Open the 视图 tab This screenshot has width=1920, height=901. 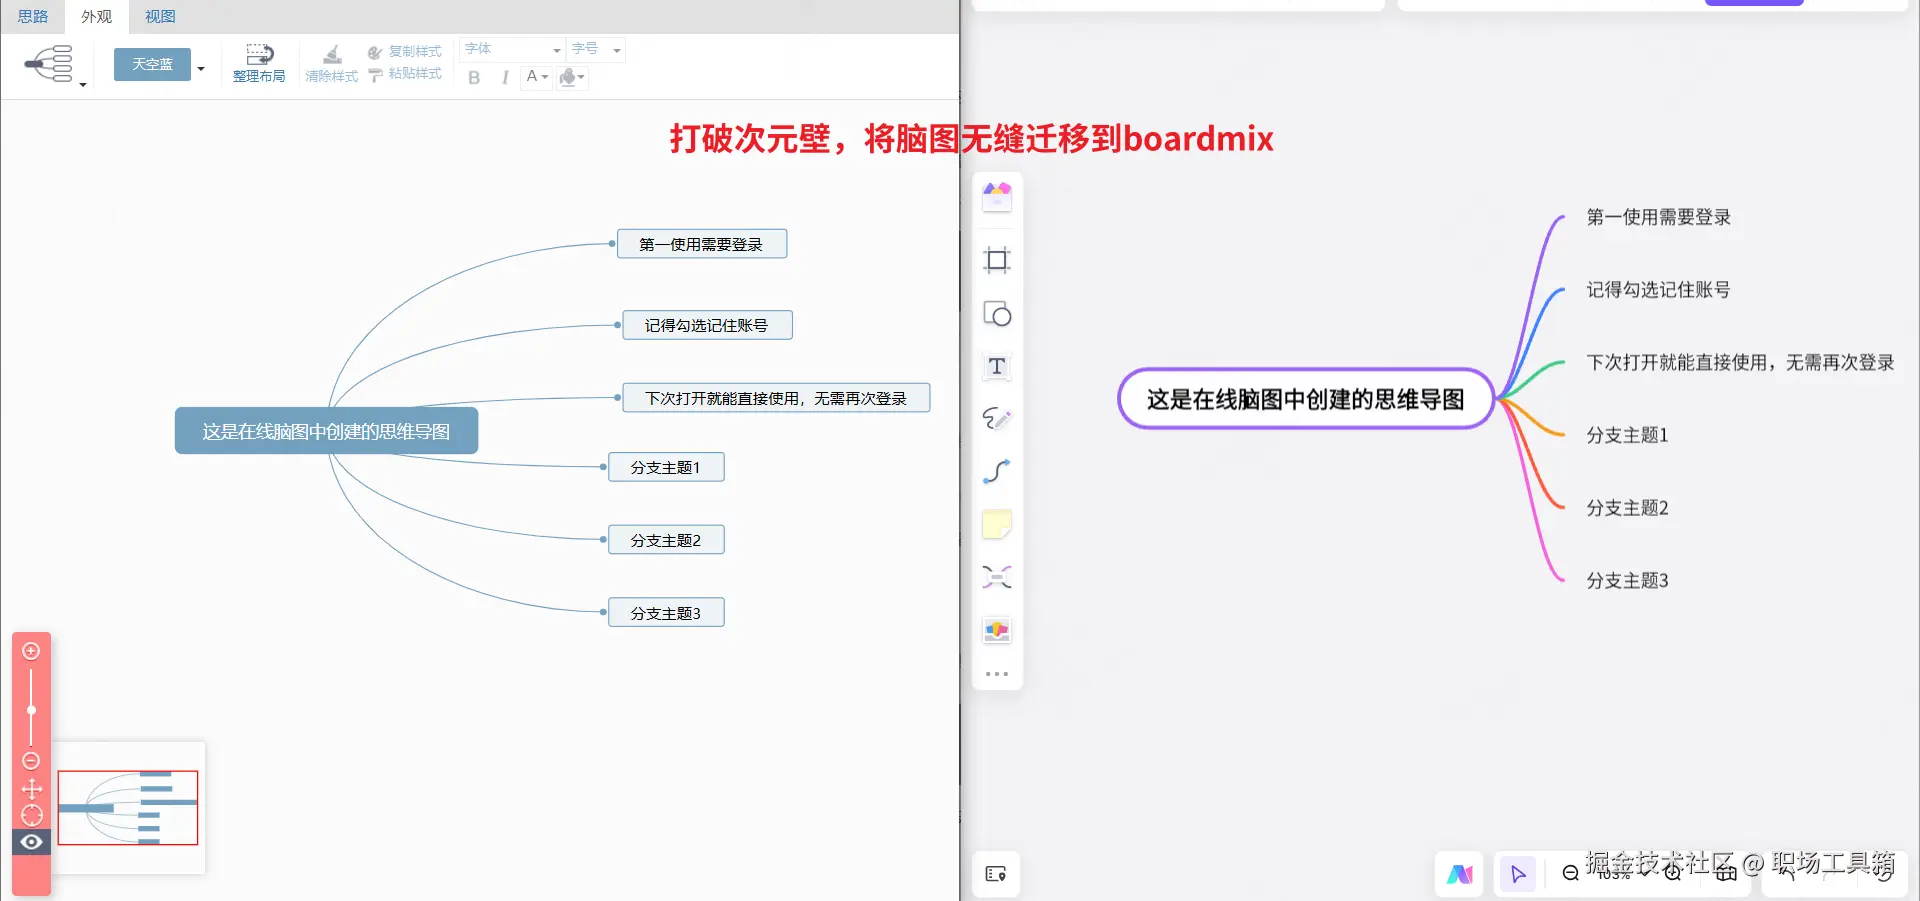coord(160,16)
